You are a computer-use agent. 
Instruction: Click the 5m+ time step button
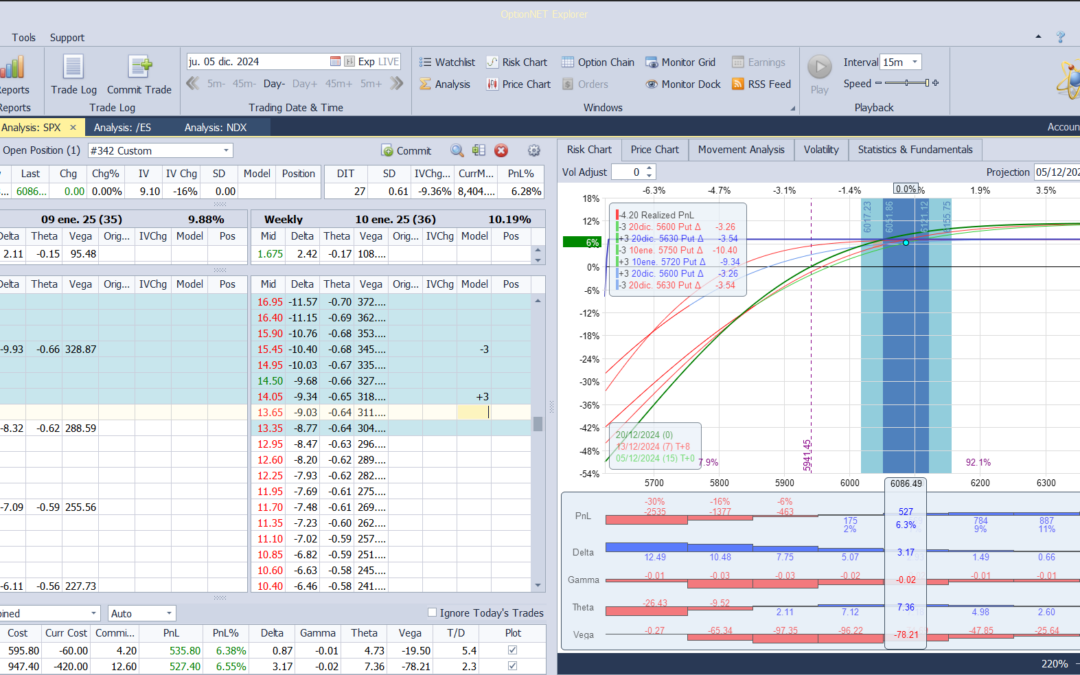coord(371,83)
